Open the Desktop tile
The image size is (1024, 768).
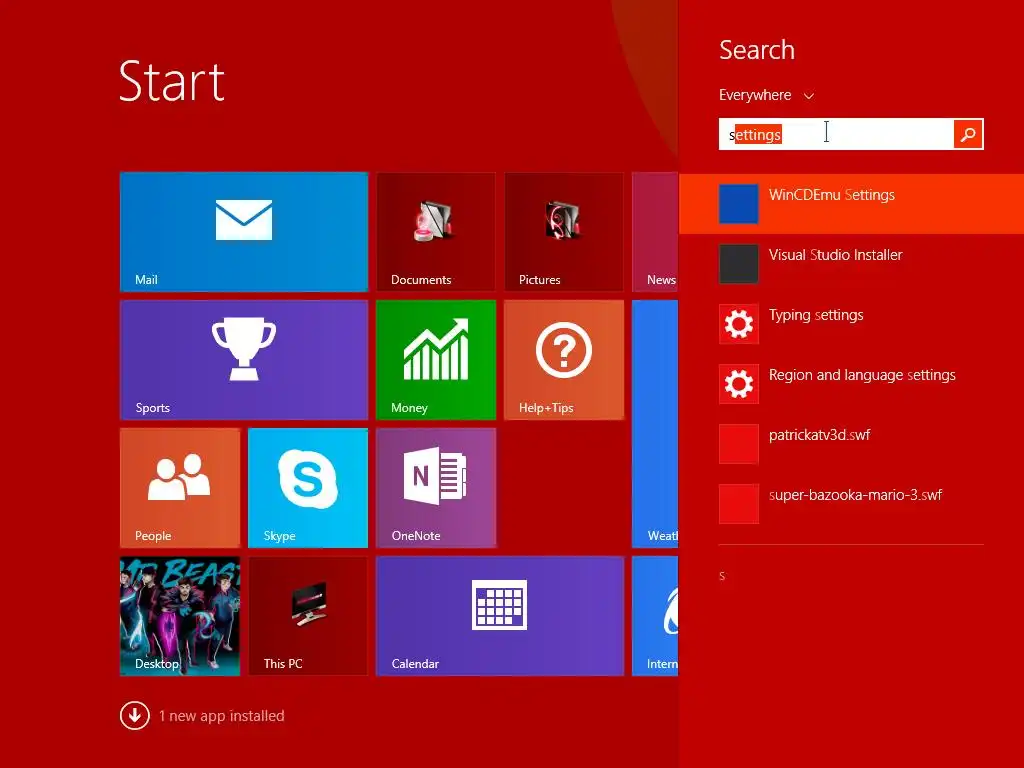pos(180,616)
